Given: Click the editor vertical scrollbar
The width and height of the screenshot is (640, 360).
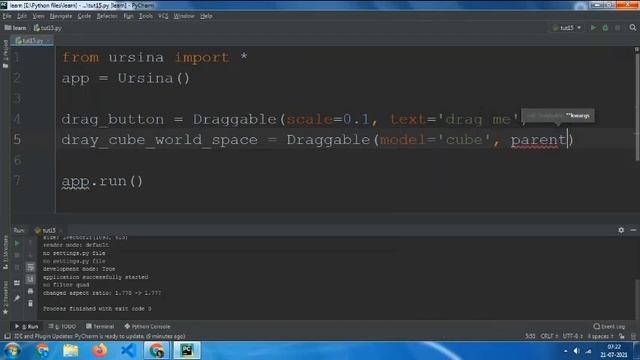Looking at the screenshot, I should click(x=637, y=107).
